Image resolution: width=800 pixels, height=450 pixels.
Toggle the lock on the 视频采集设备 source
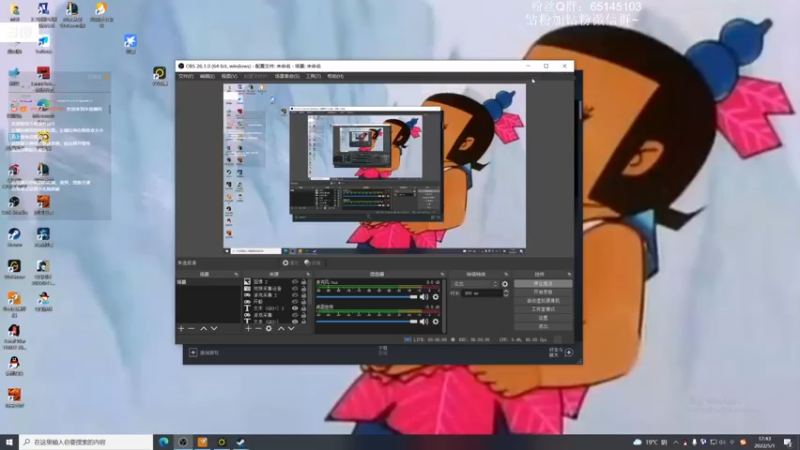click(x=304, y=288)
